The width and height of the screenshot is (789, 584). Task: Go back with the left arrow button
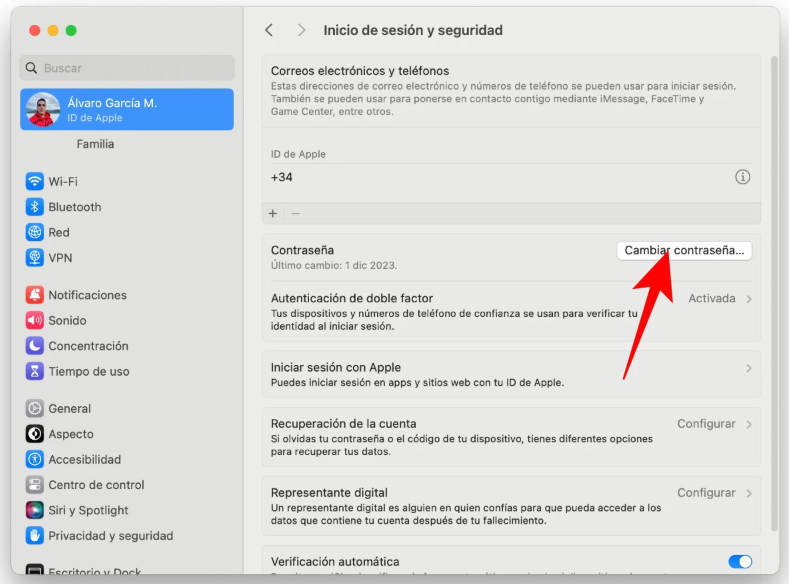click(x=269, y=31)
